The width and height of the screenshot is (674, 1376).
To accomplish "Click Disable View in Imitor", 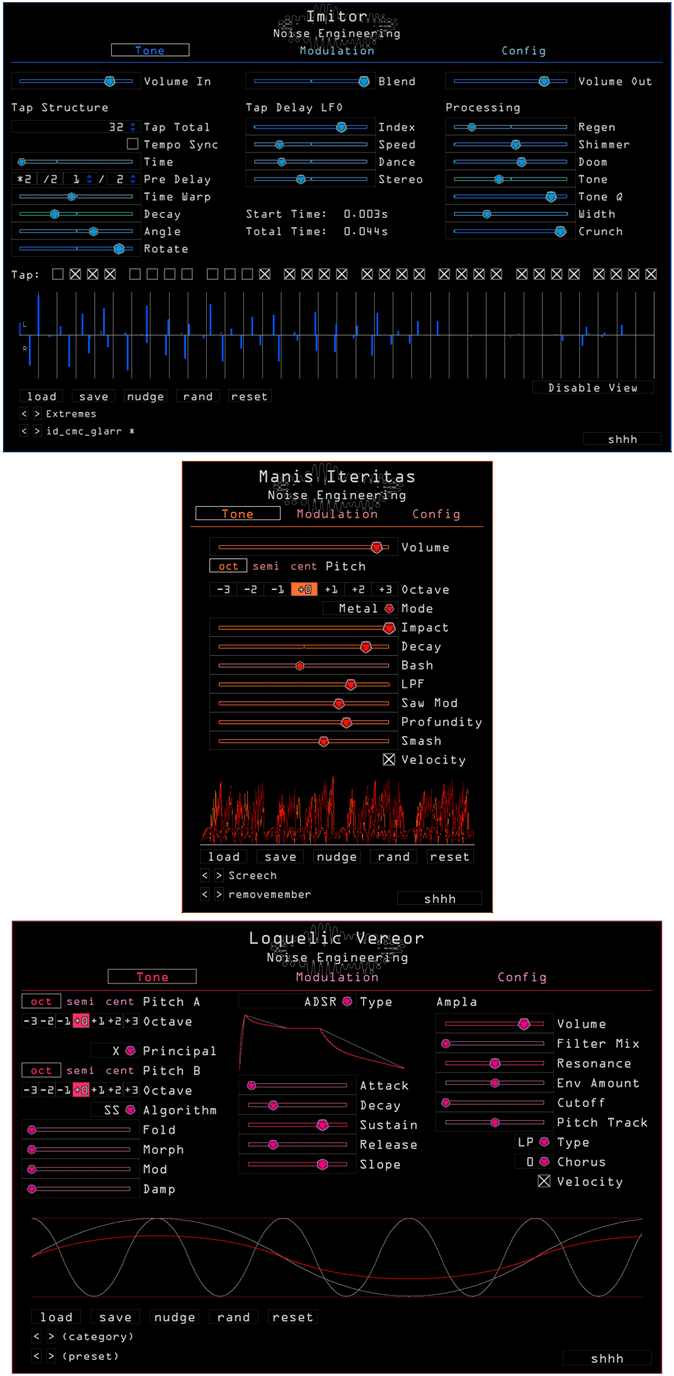I will coord(593,388).
